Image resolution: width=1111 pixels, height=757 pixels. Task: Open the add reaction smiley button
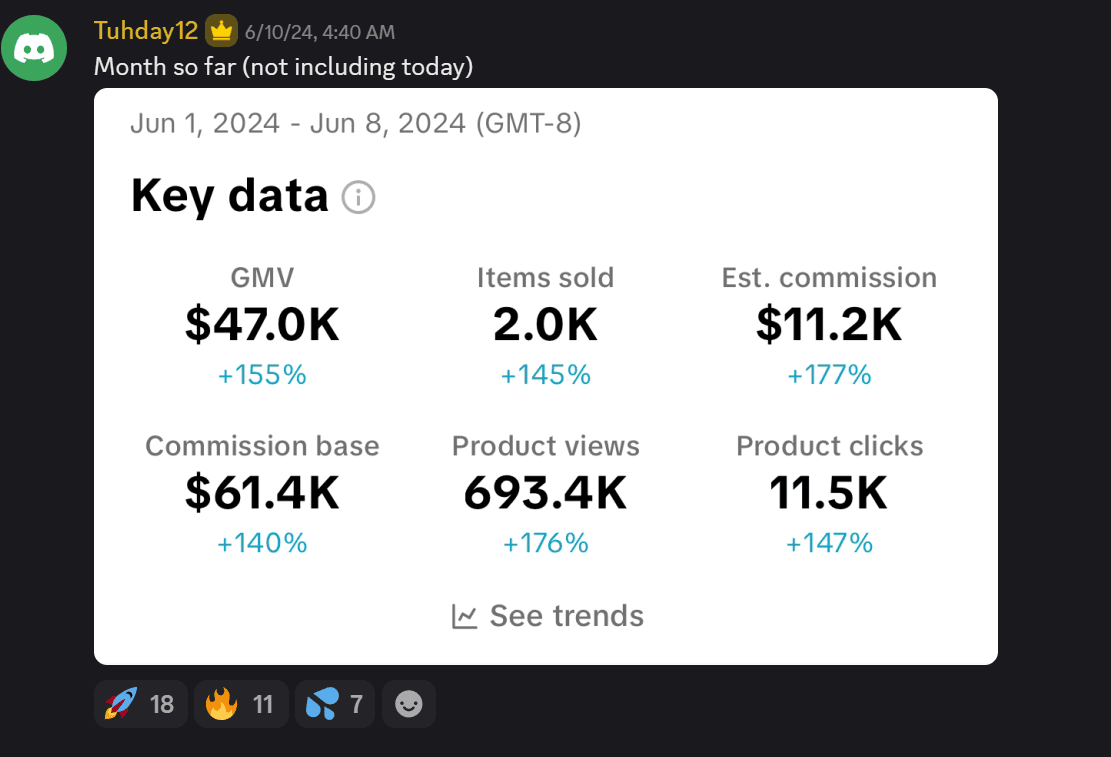[x=408, y=705]
